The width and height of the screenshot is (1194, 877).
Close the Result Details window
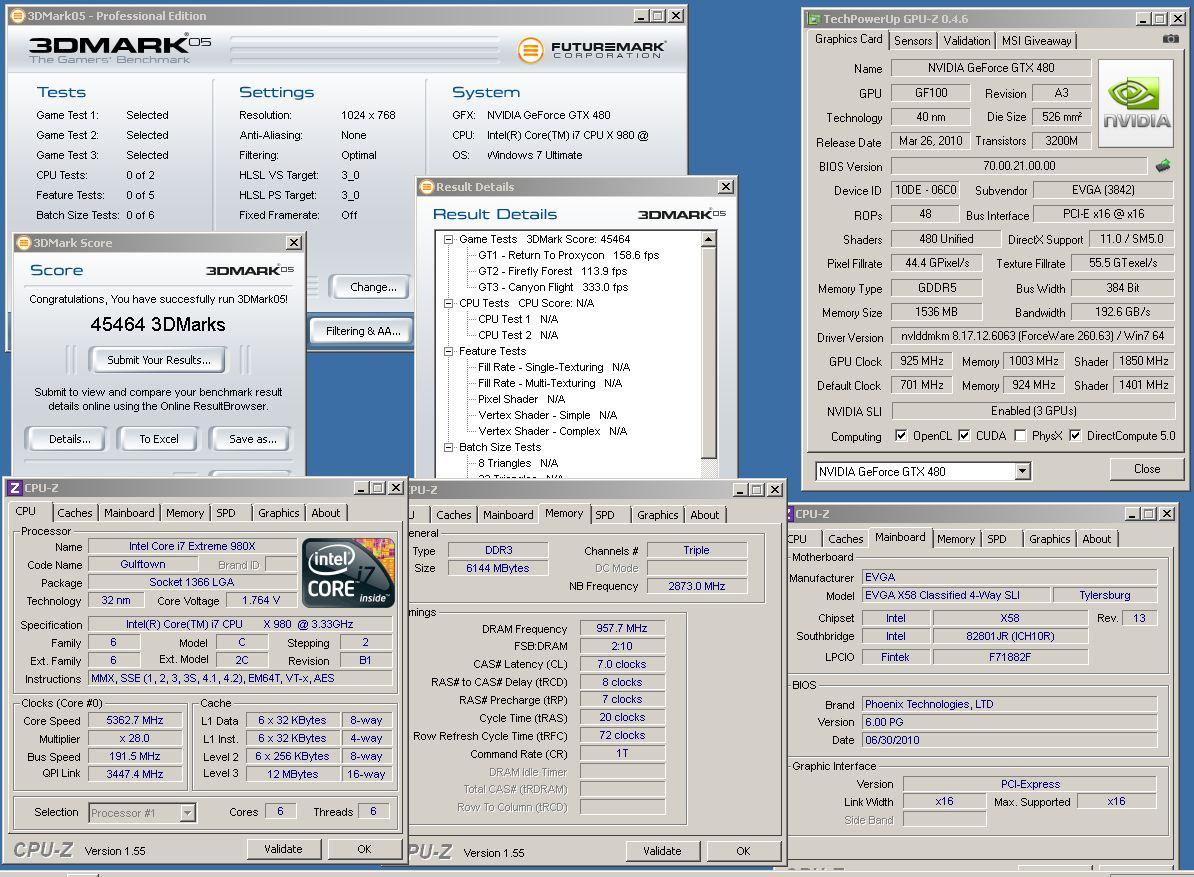click(726, 187)
